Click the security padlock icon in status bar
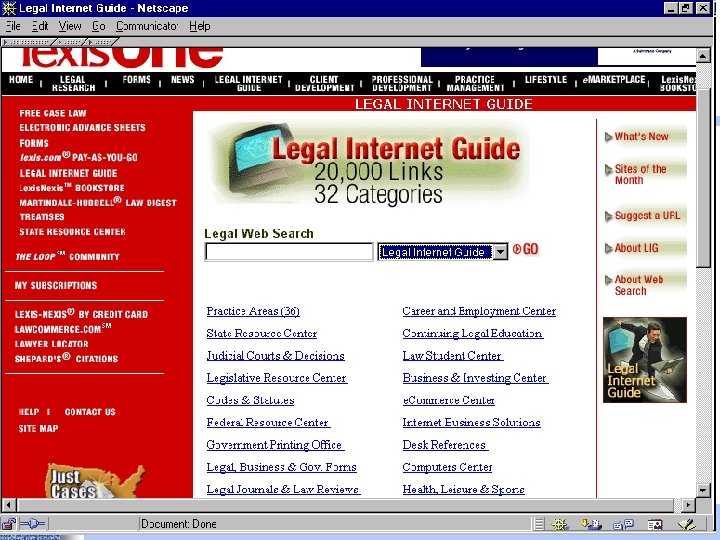 click(9, 523)
